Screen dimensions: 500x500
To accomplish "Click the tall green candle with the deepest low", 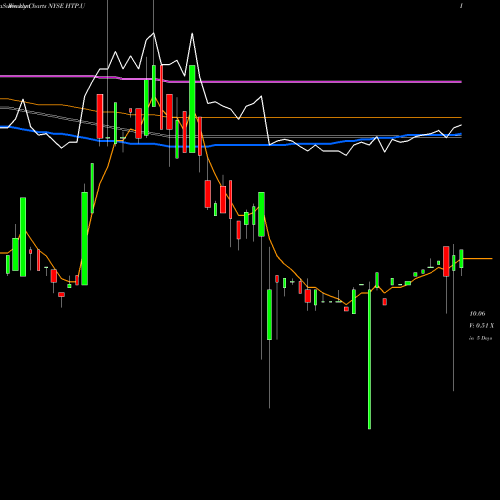I will [x=369, y=359].
